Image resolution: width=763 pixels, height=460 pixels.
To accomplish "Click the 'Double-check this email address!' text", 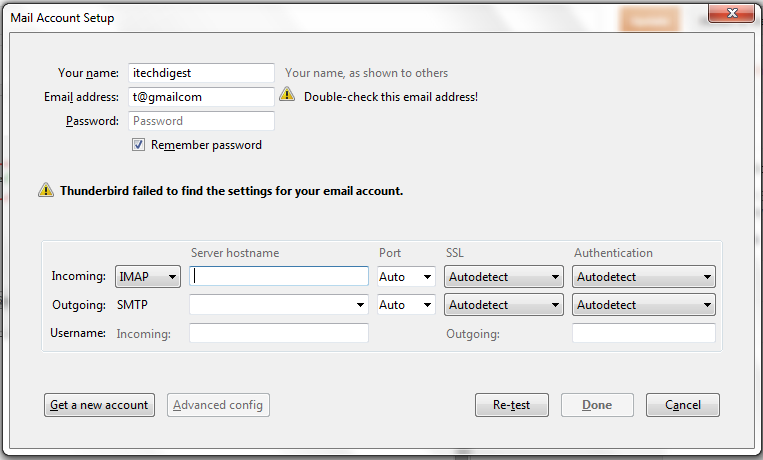I will pyautogui.click(x=391, y=97).
